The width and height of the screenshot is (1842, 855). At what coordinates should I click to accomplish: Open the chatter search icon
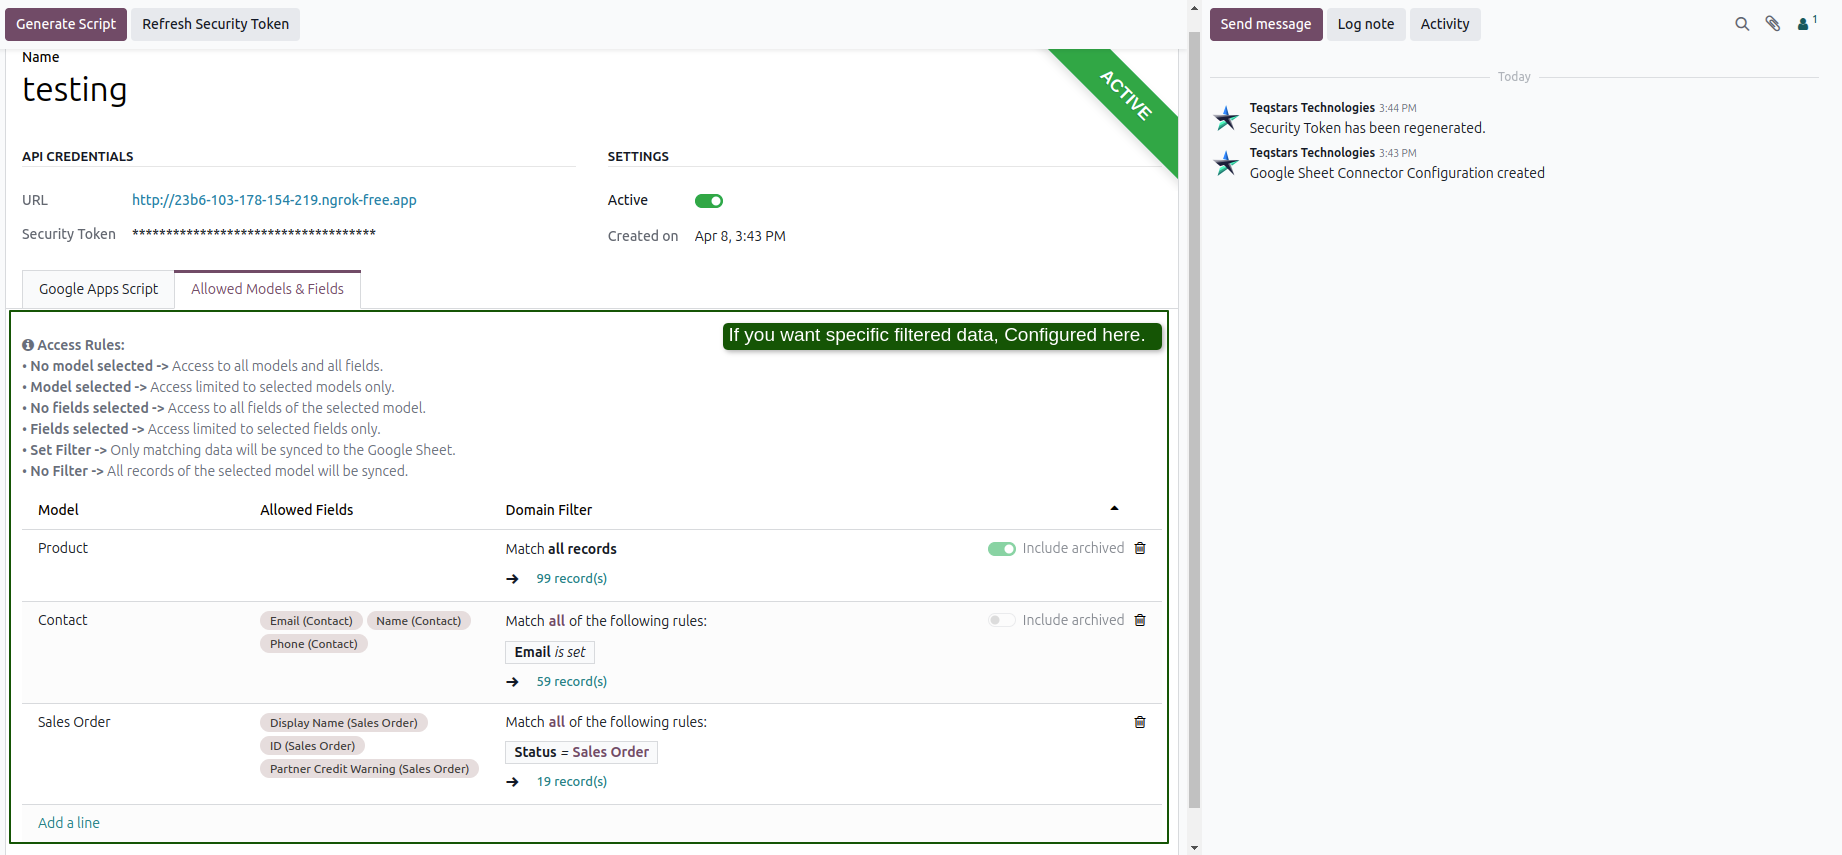pyautogui.click(x=1742, y=24)
